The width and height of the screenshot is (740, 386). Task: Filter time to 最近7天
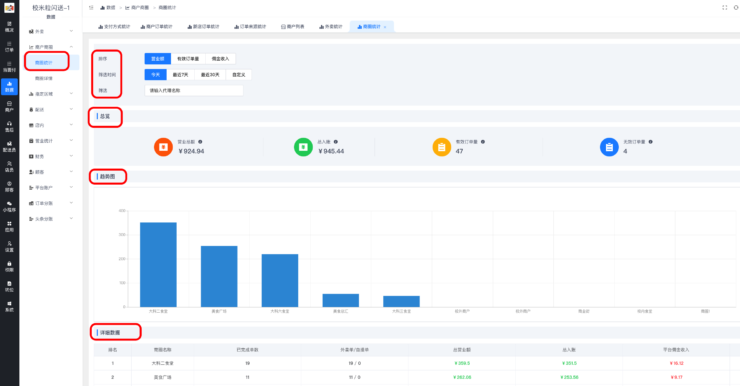(180, 75)
